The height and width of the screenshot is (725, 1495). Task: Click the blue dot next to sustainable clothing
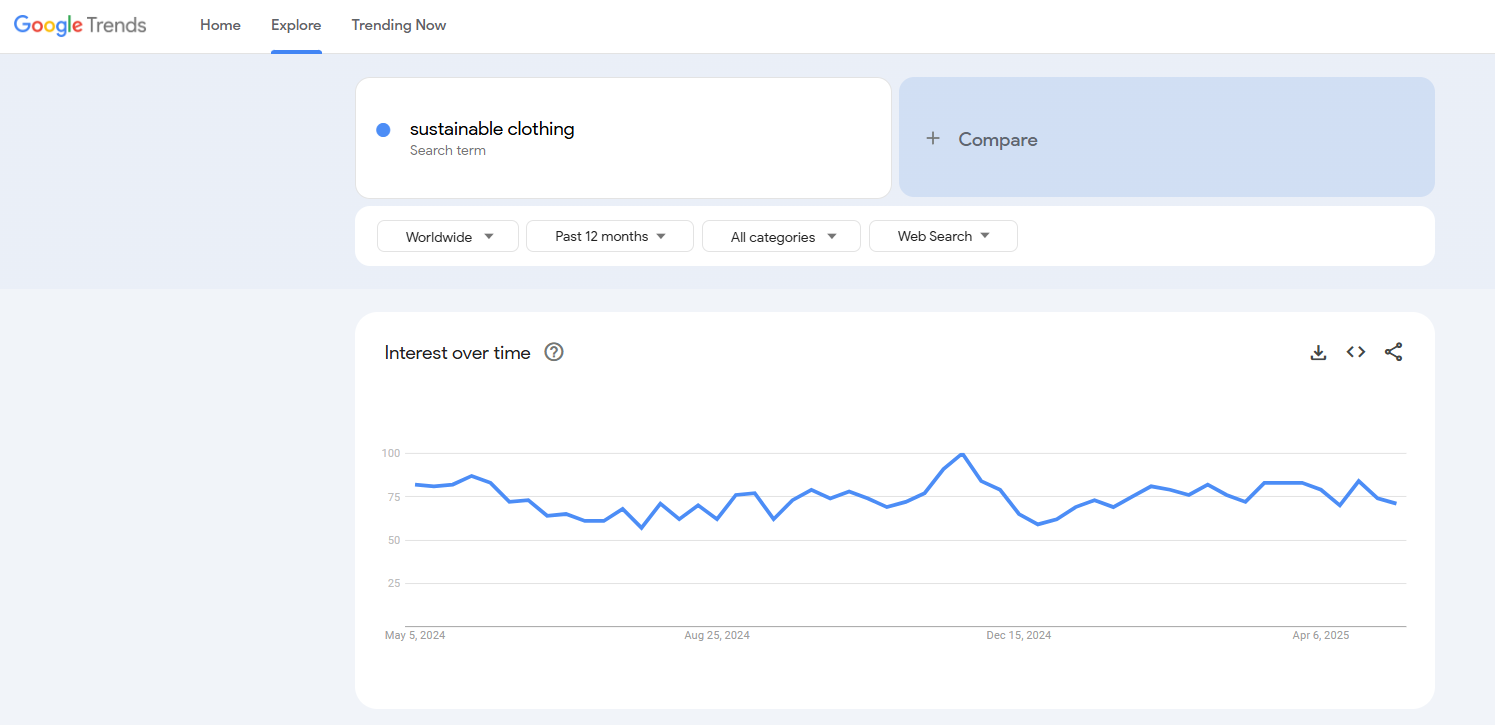[x=383, y=130]
